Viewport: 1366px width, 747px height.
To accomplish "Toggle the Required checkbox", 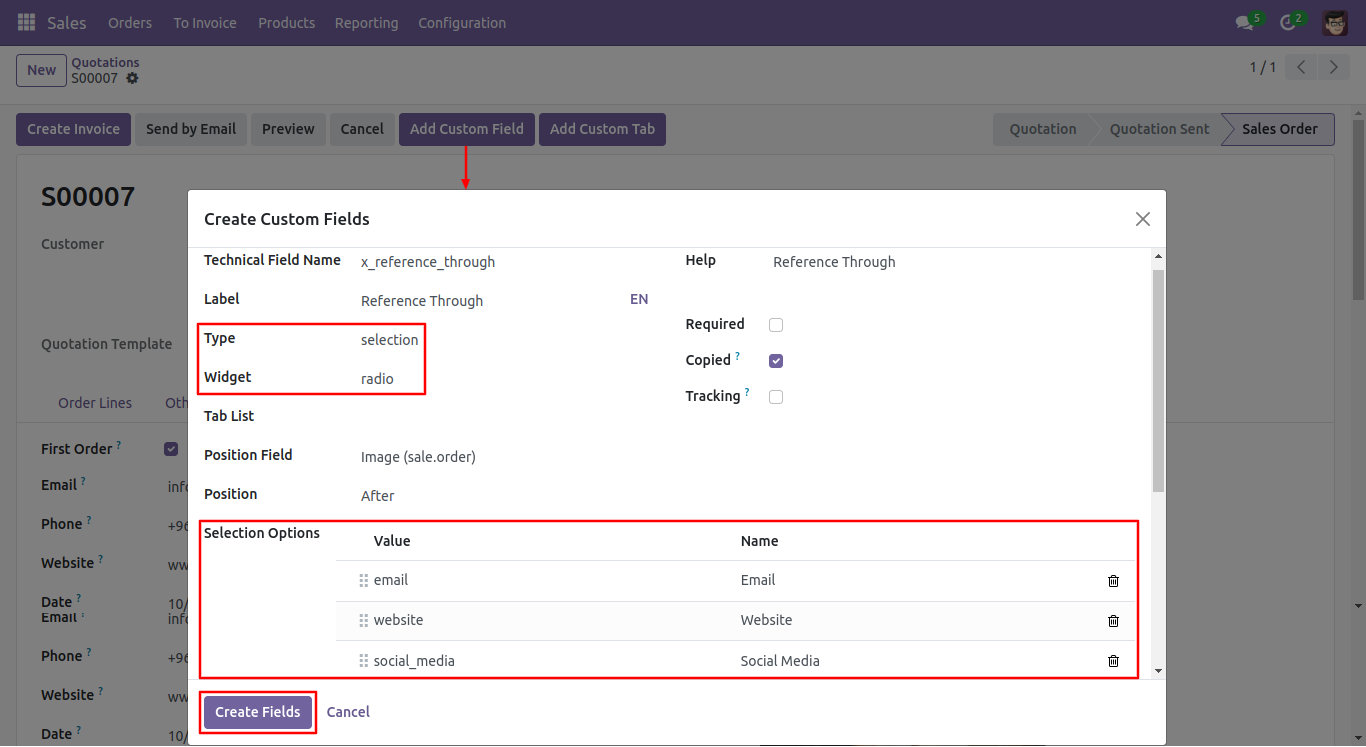I will [776, 325].
